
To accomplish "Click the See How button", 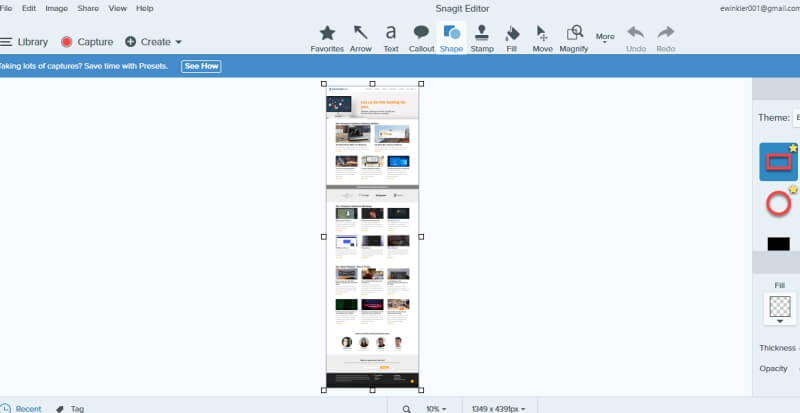I will pos(201,66).
